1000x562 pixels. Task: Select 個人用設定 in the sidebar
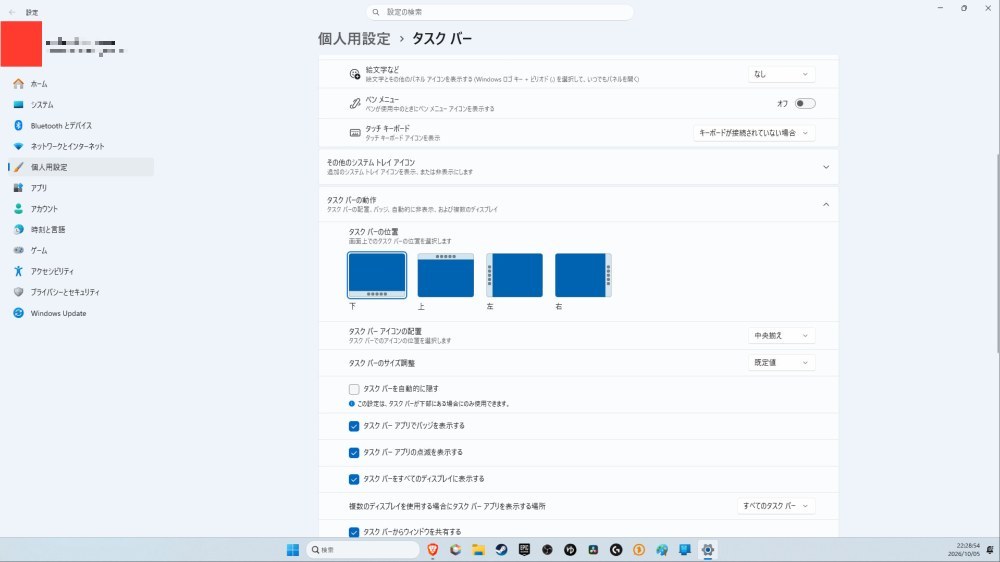(x=81, y=167)
